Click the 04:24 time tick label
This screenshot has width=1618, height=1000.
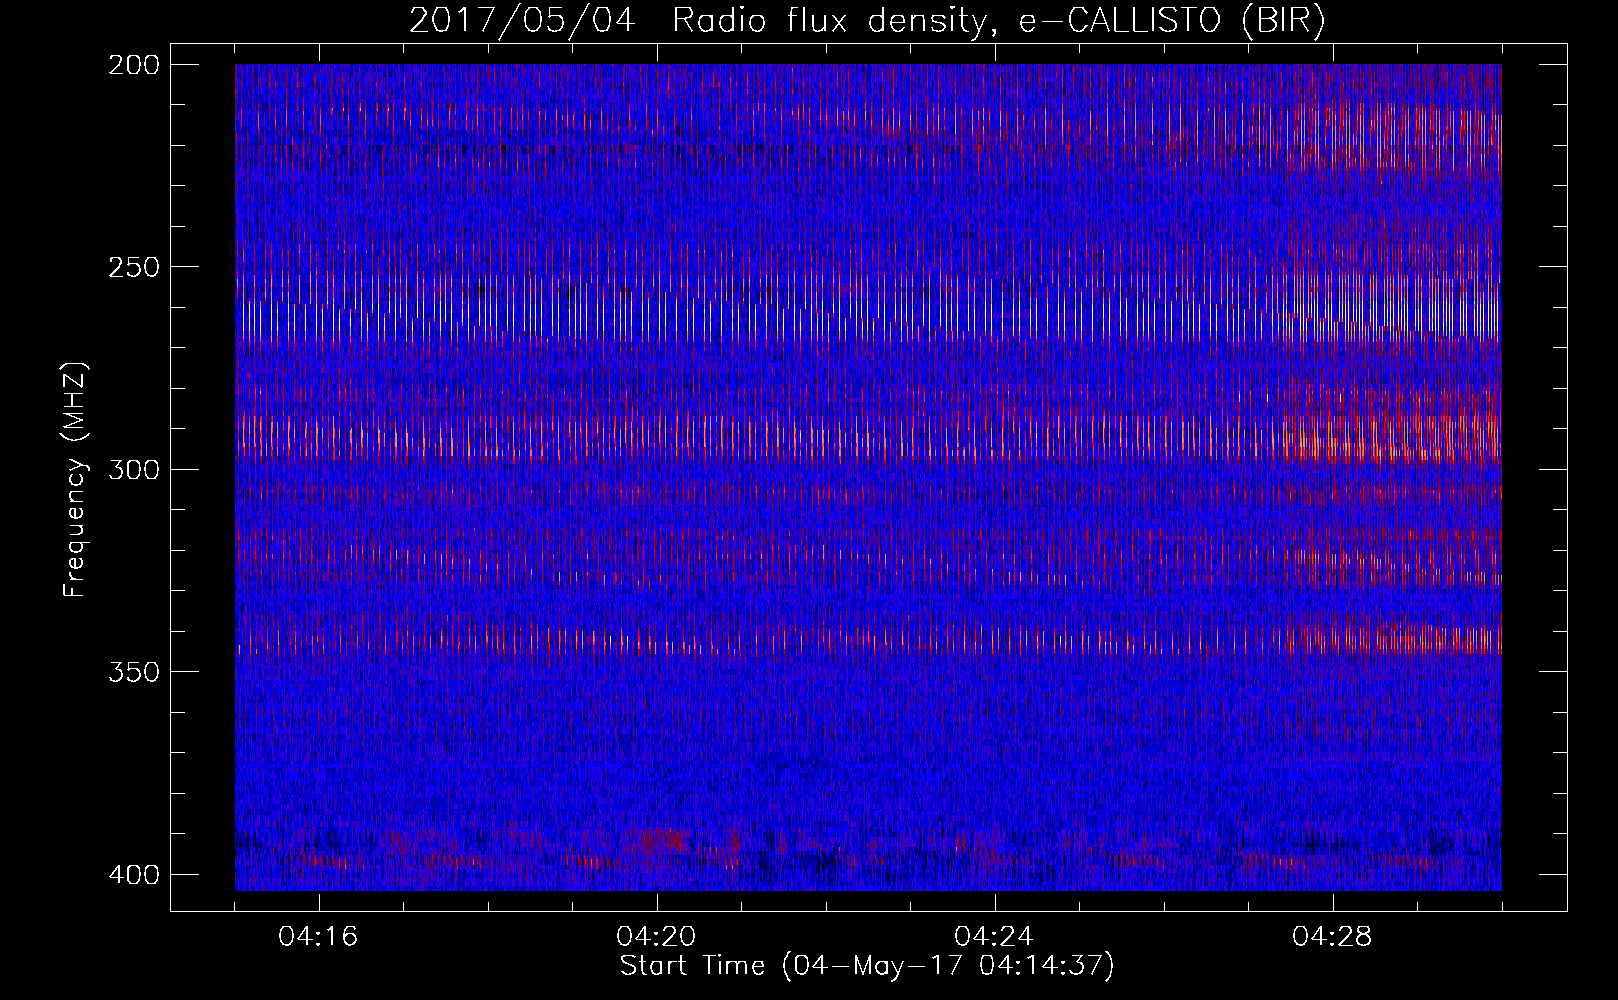995,937
